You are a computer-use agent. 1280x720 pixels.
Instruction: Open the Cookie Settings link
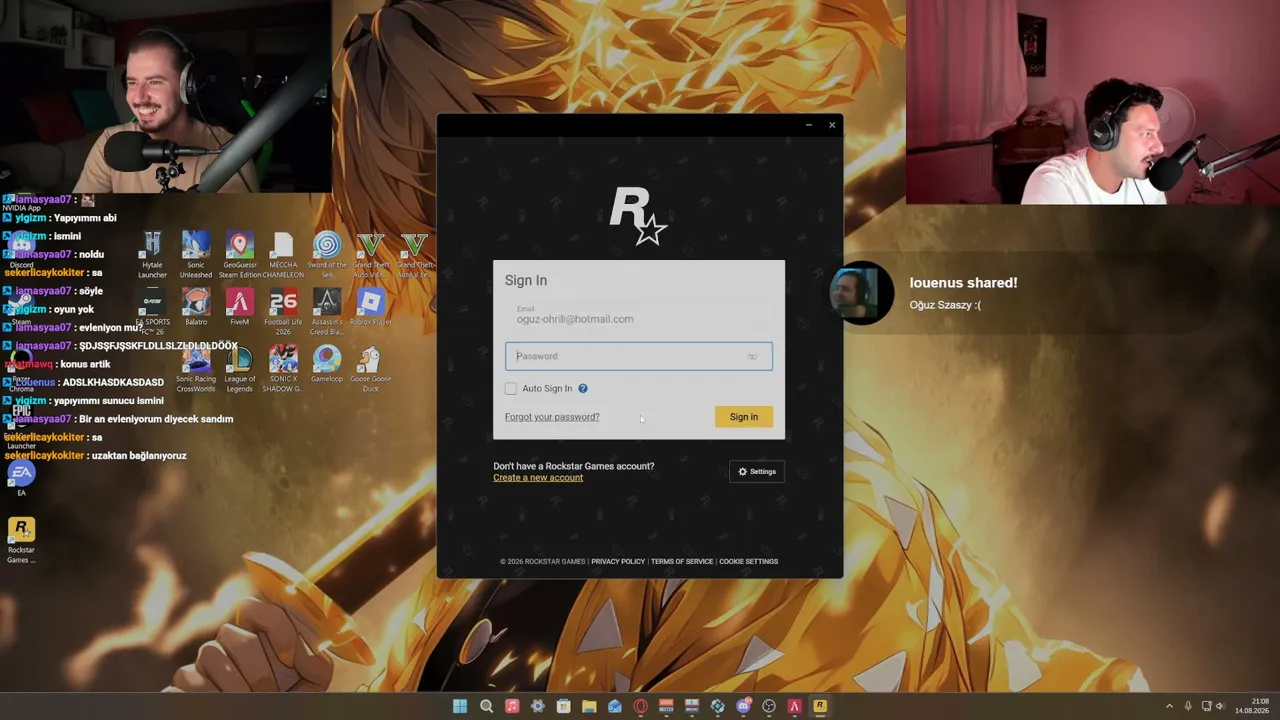coord(748,562)
